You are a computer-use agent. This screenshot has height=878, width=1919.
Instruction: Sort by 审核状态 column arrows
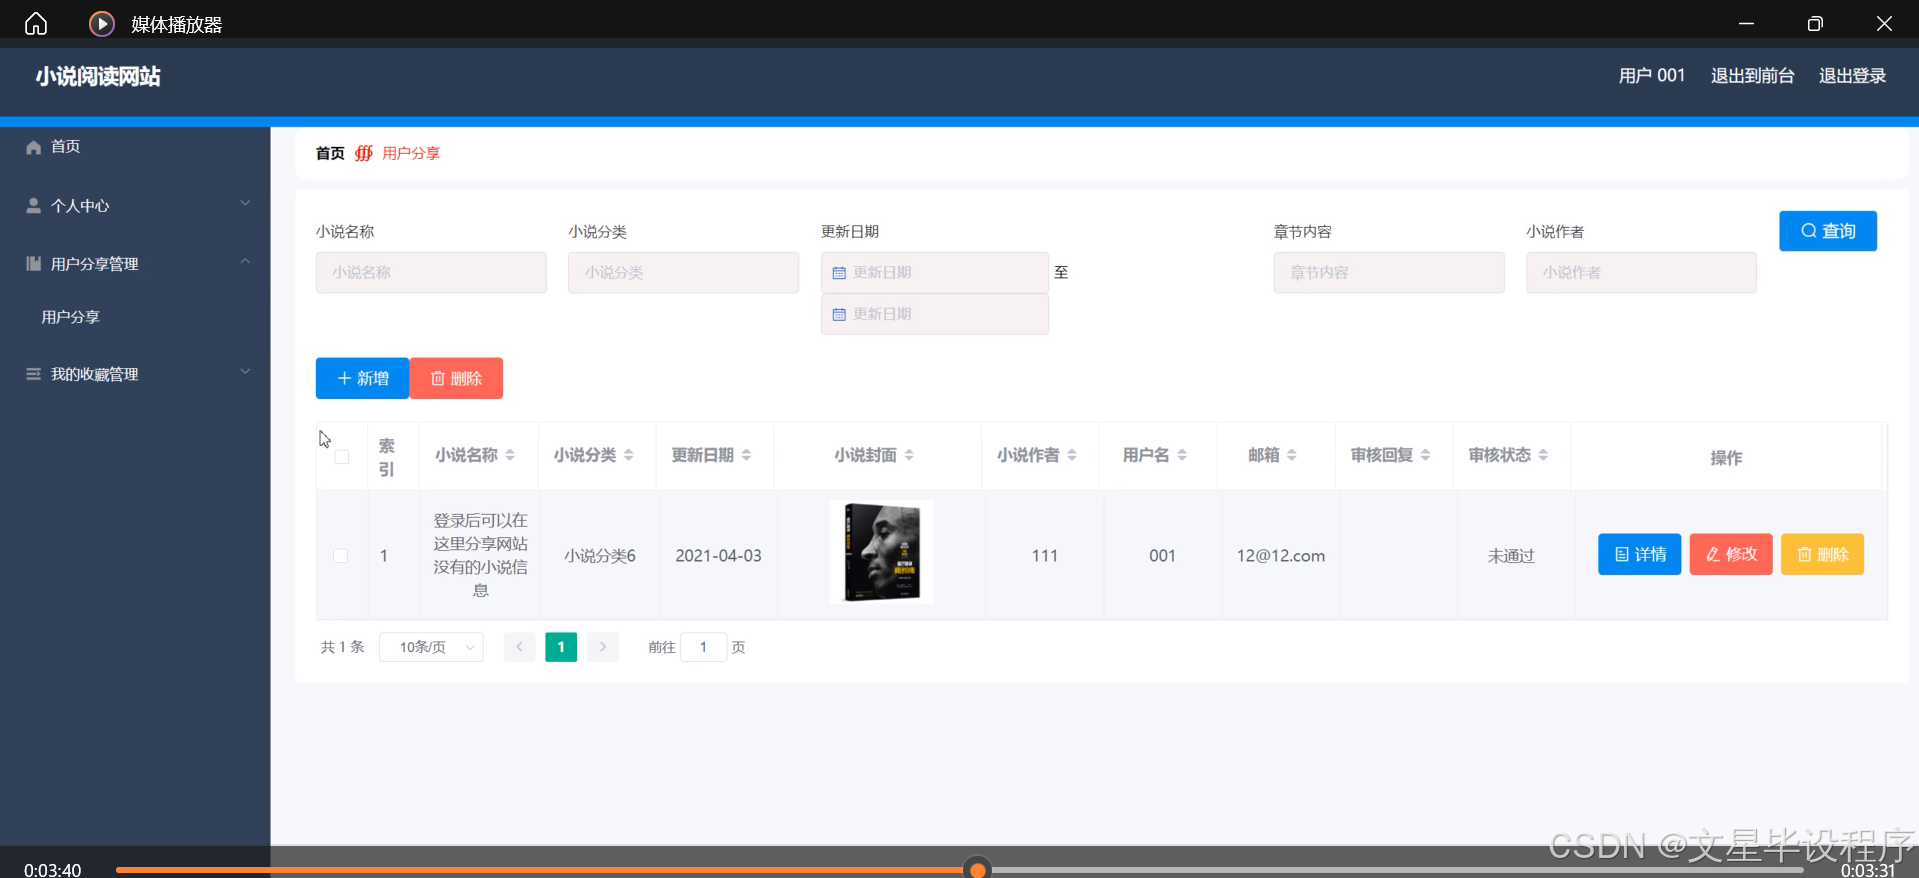click(x=1543, y=455)
